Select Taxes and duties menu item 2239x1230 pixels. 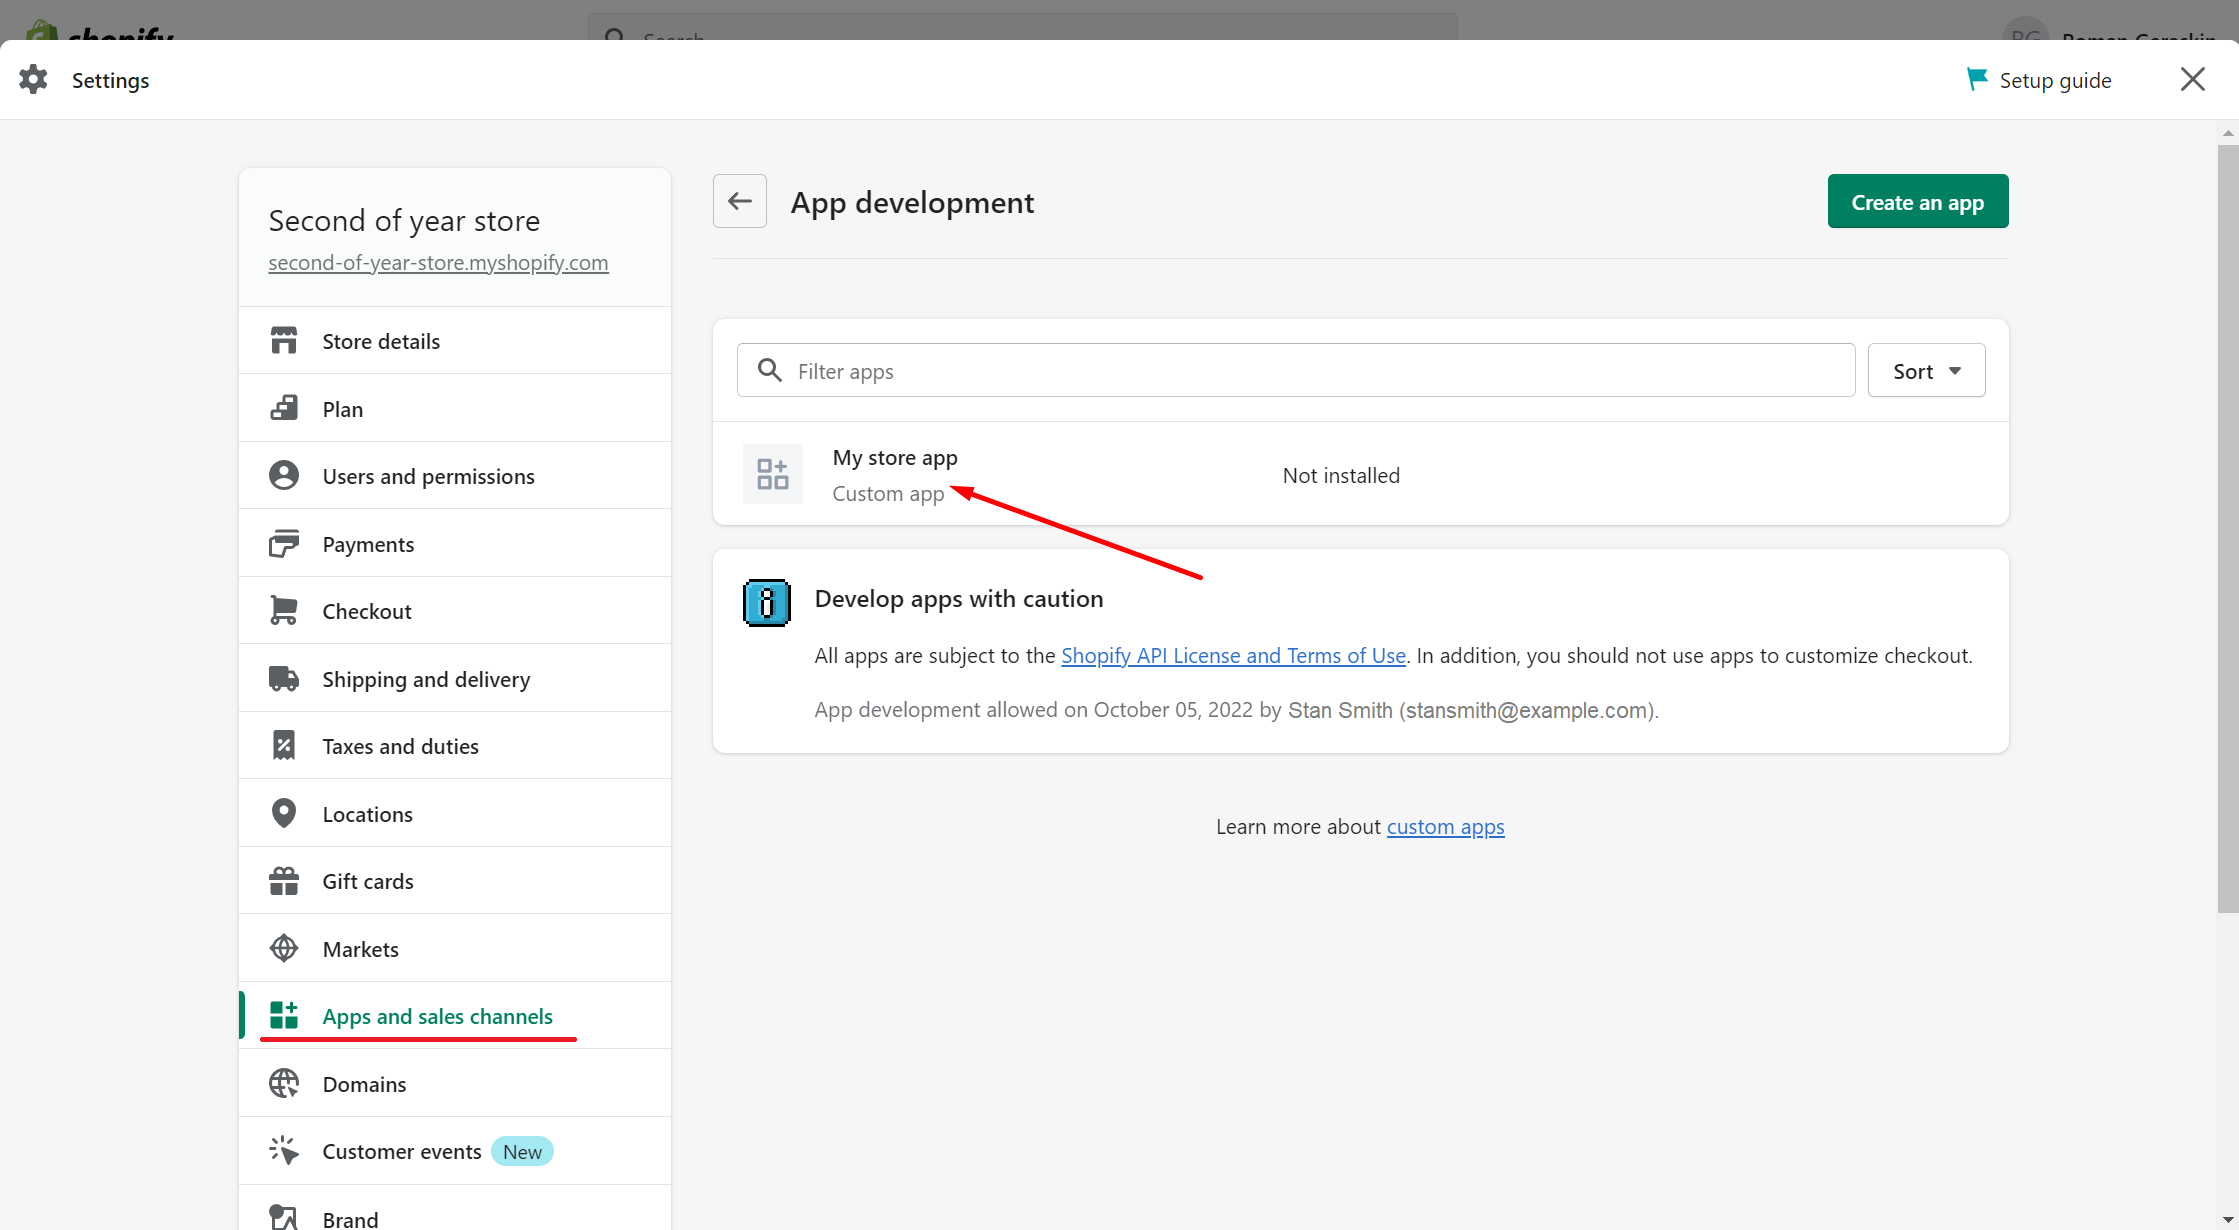click(400, 746)
